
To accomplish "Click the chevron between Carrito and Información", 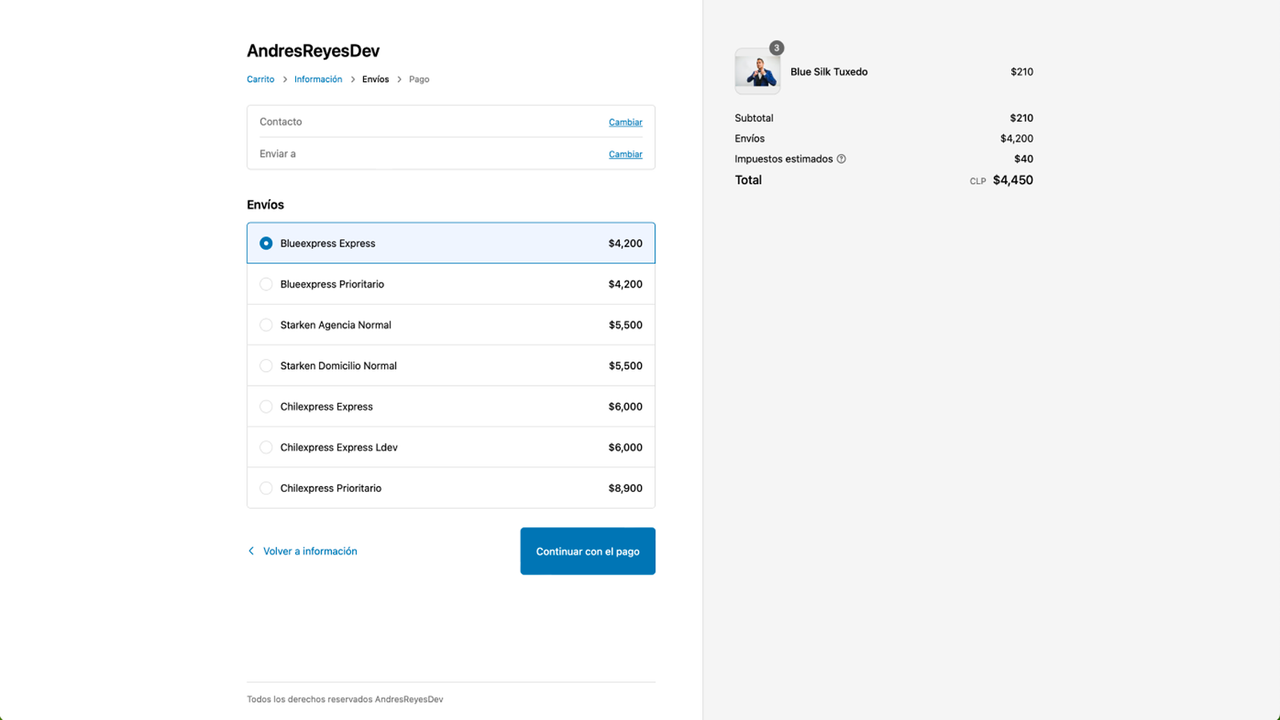I will click(x=284, y=79).
